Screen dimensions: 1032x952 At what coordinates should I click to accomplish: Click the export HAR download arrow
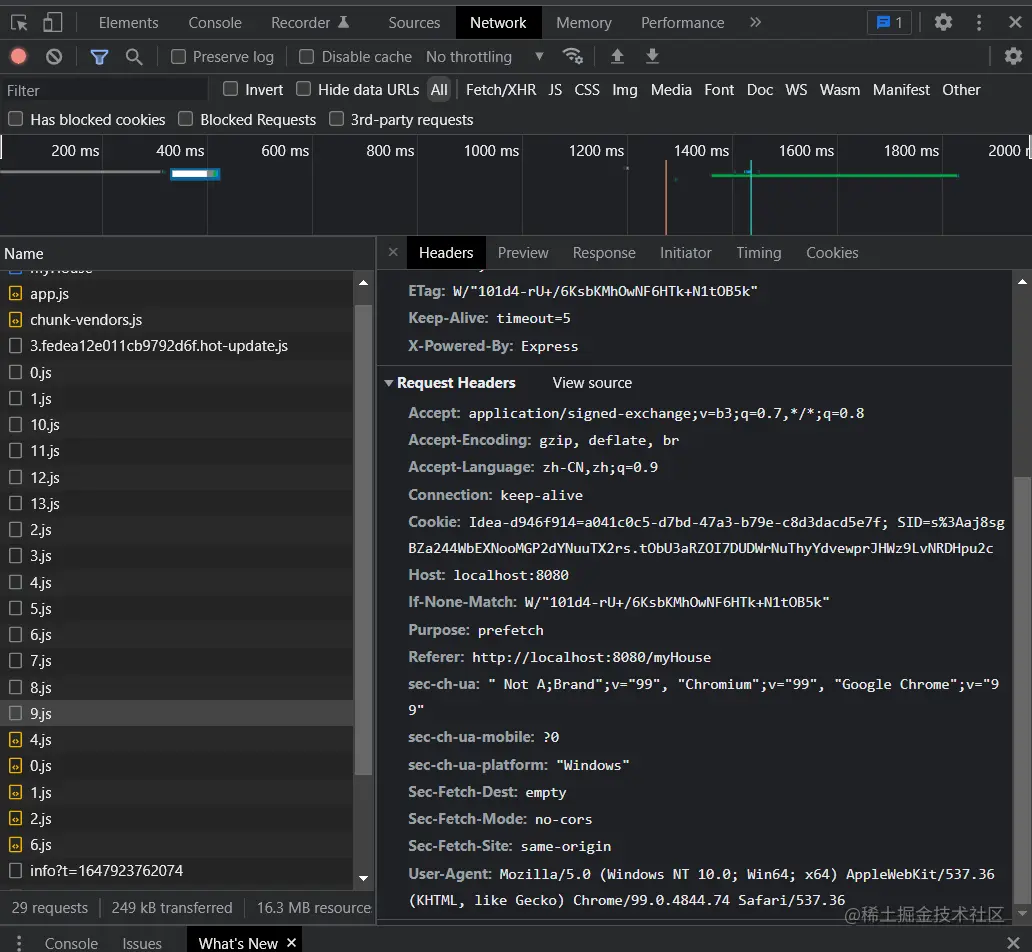[x=652, y=57]
